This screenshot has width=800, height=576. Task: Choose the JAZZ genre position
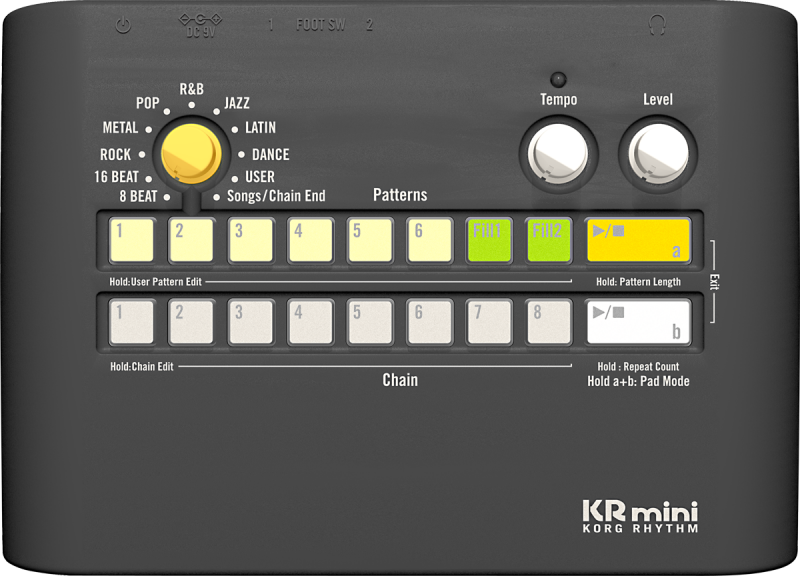pyautogui.click(x=237, y=103)
